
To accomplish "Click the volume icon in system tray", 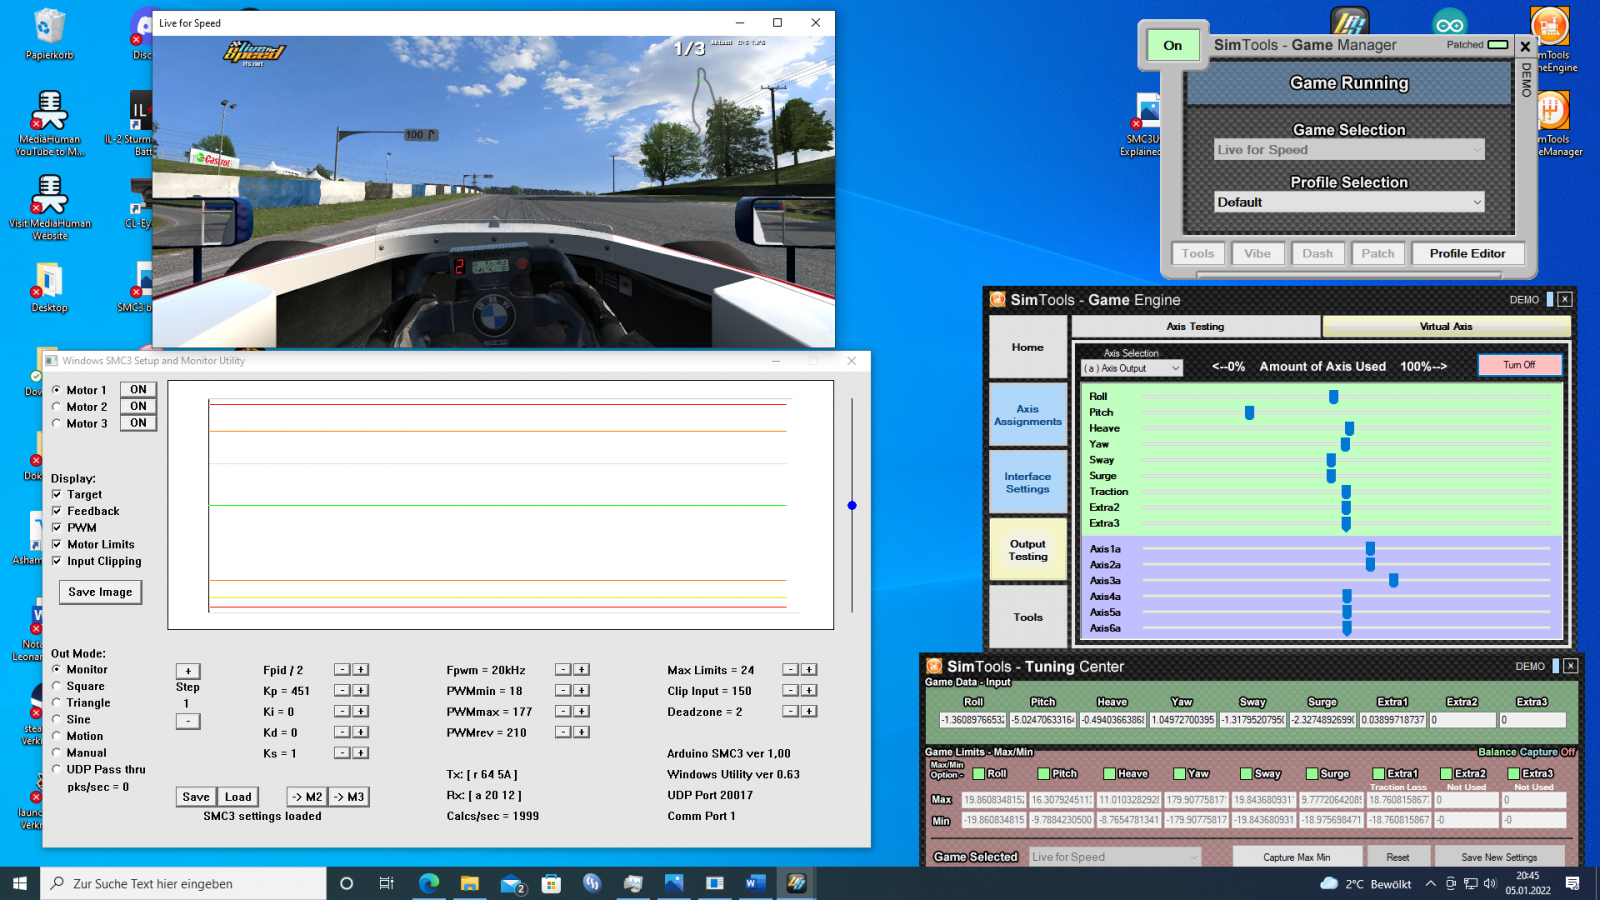I will [x=1490, y=883].
